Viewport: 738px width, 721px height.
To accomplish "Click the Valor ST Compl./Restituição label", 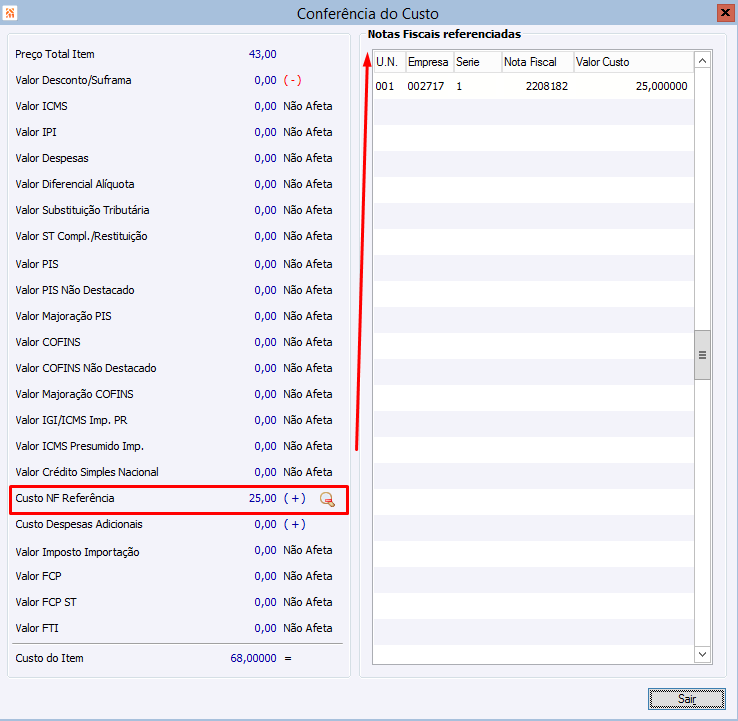I will pos(81,236).
